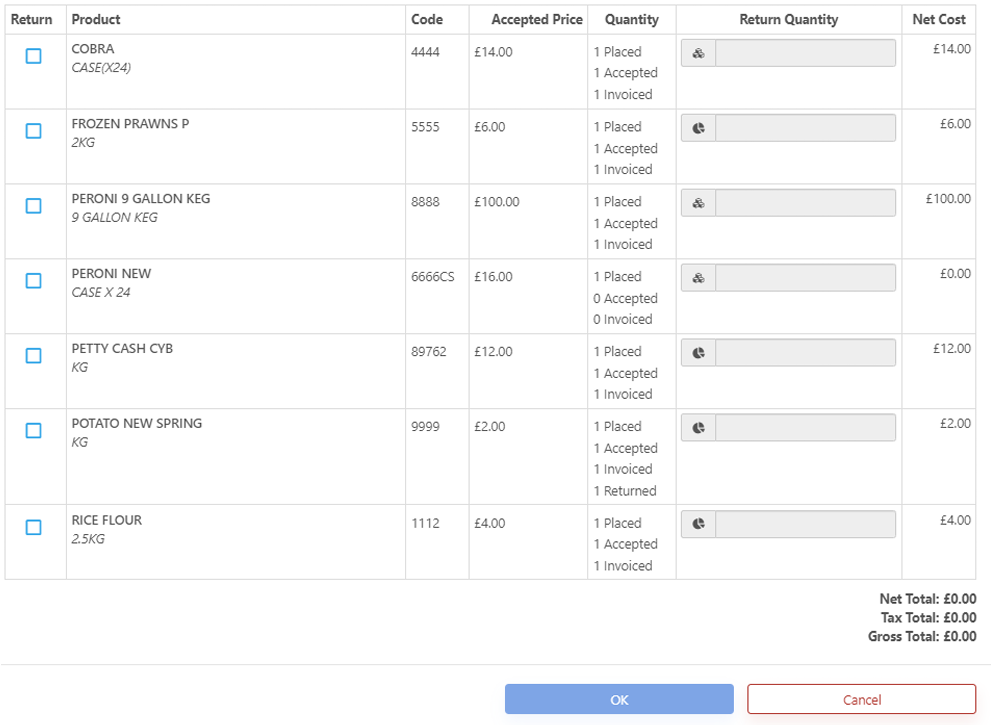
Task: Enable return for PERONI NEW
Action: pyautogui.click(x=33, y=281)
